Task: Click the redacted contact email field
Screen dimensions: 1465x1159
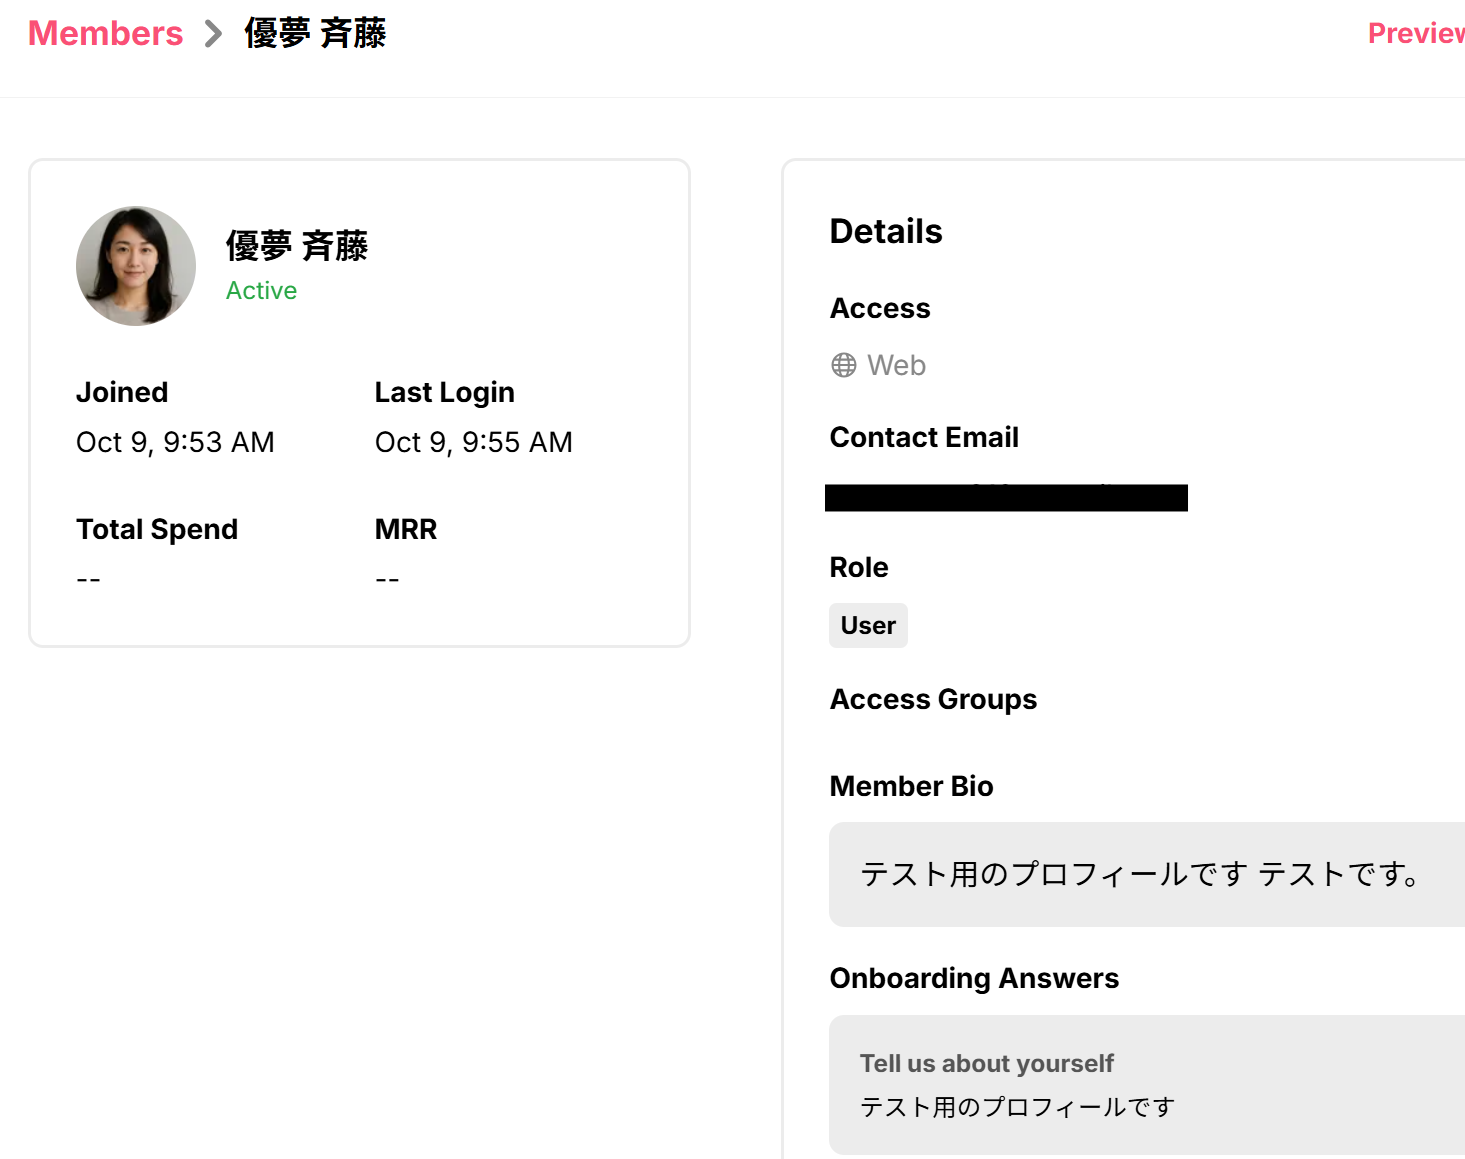Action: pos(1006,497)
